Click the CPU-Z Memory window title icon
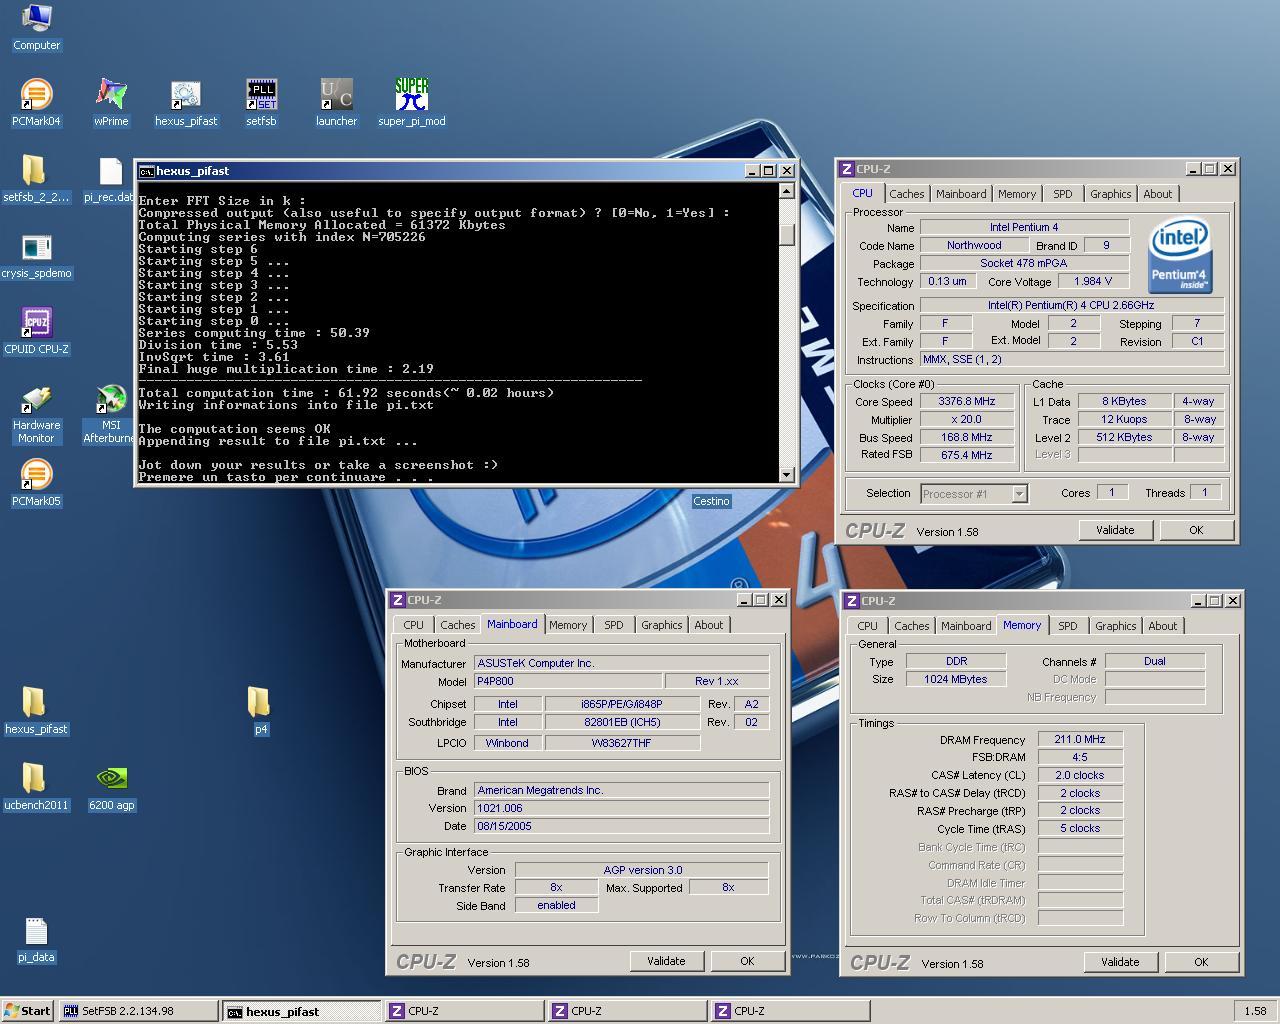The image size is (1280, 1024). tap(851, 601)
